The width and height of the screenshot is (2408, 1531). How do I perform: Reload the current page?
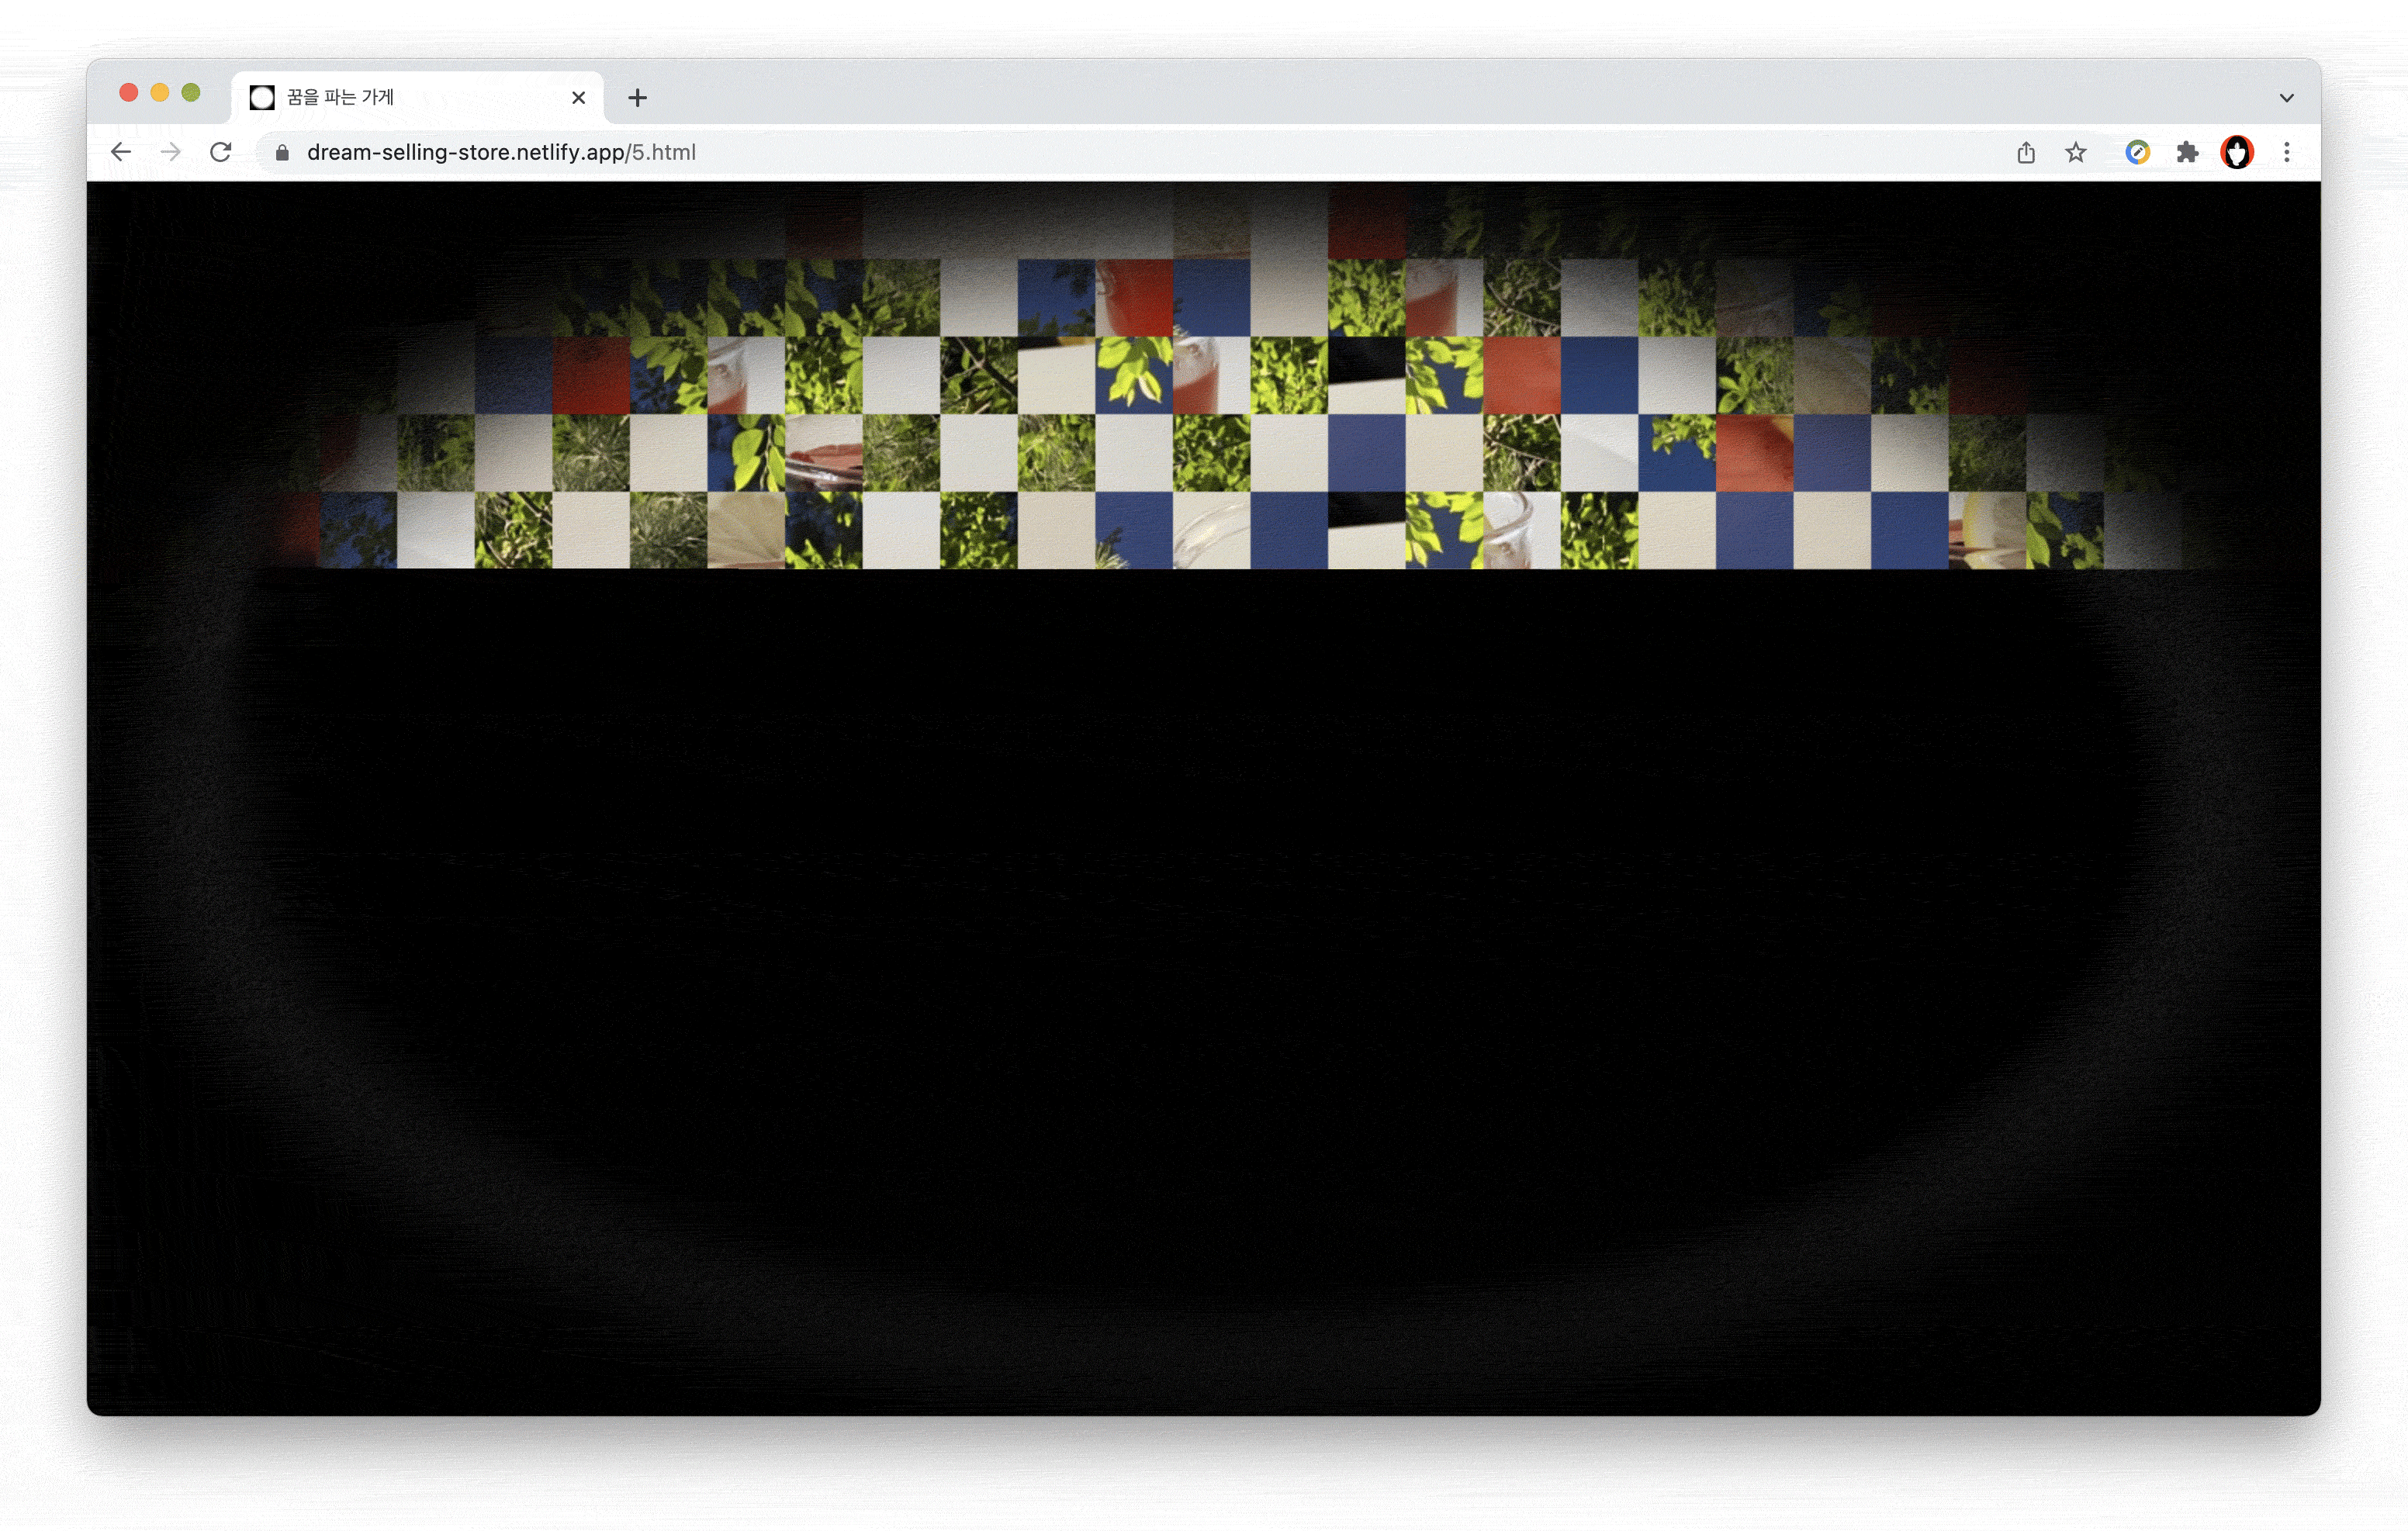coord(221,152)
